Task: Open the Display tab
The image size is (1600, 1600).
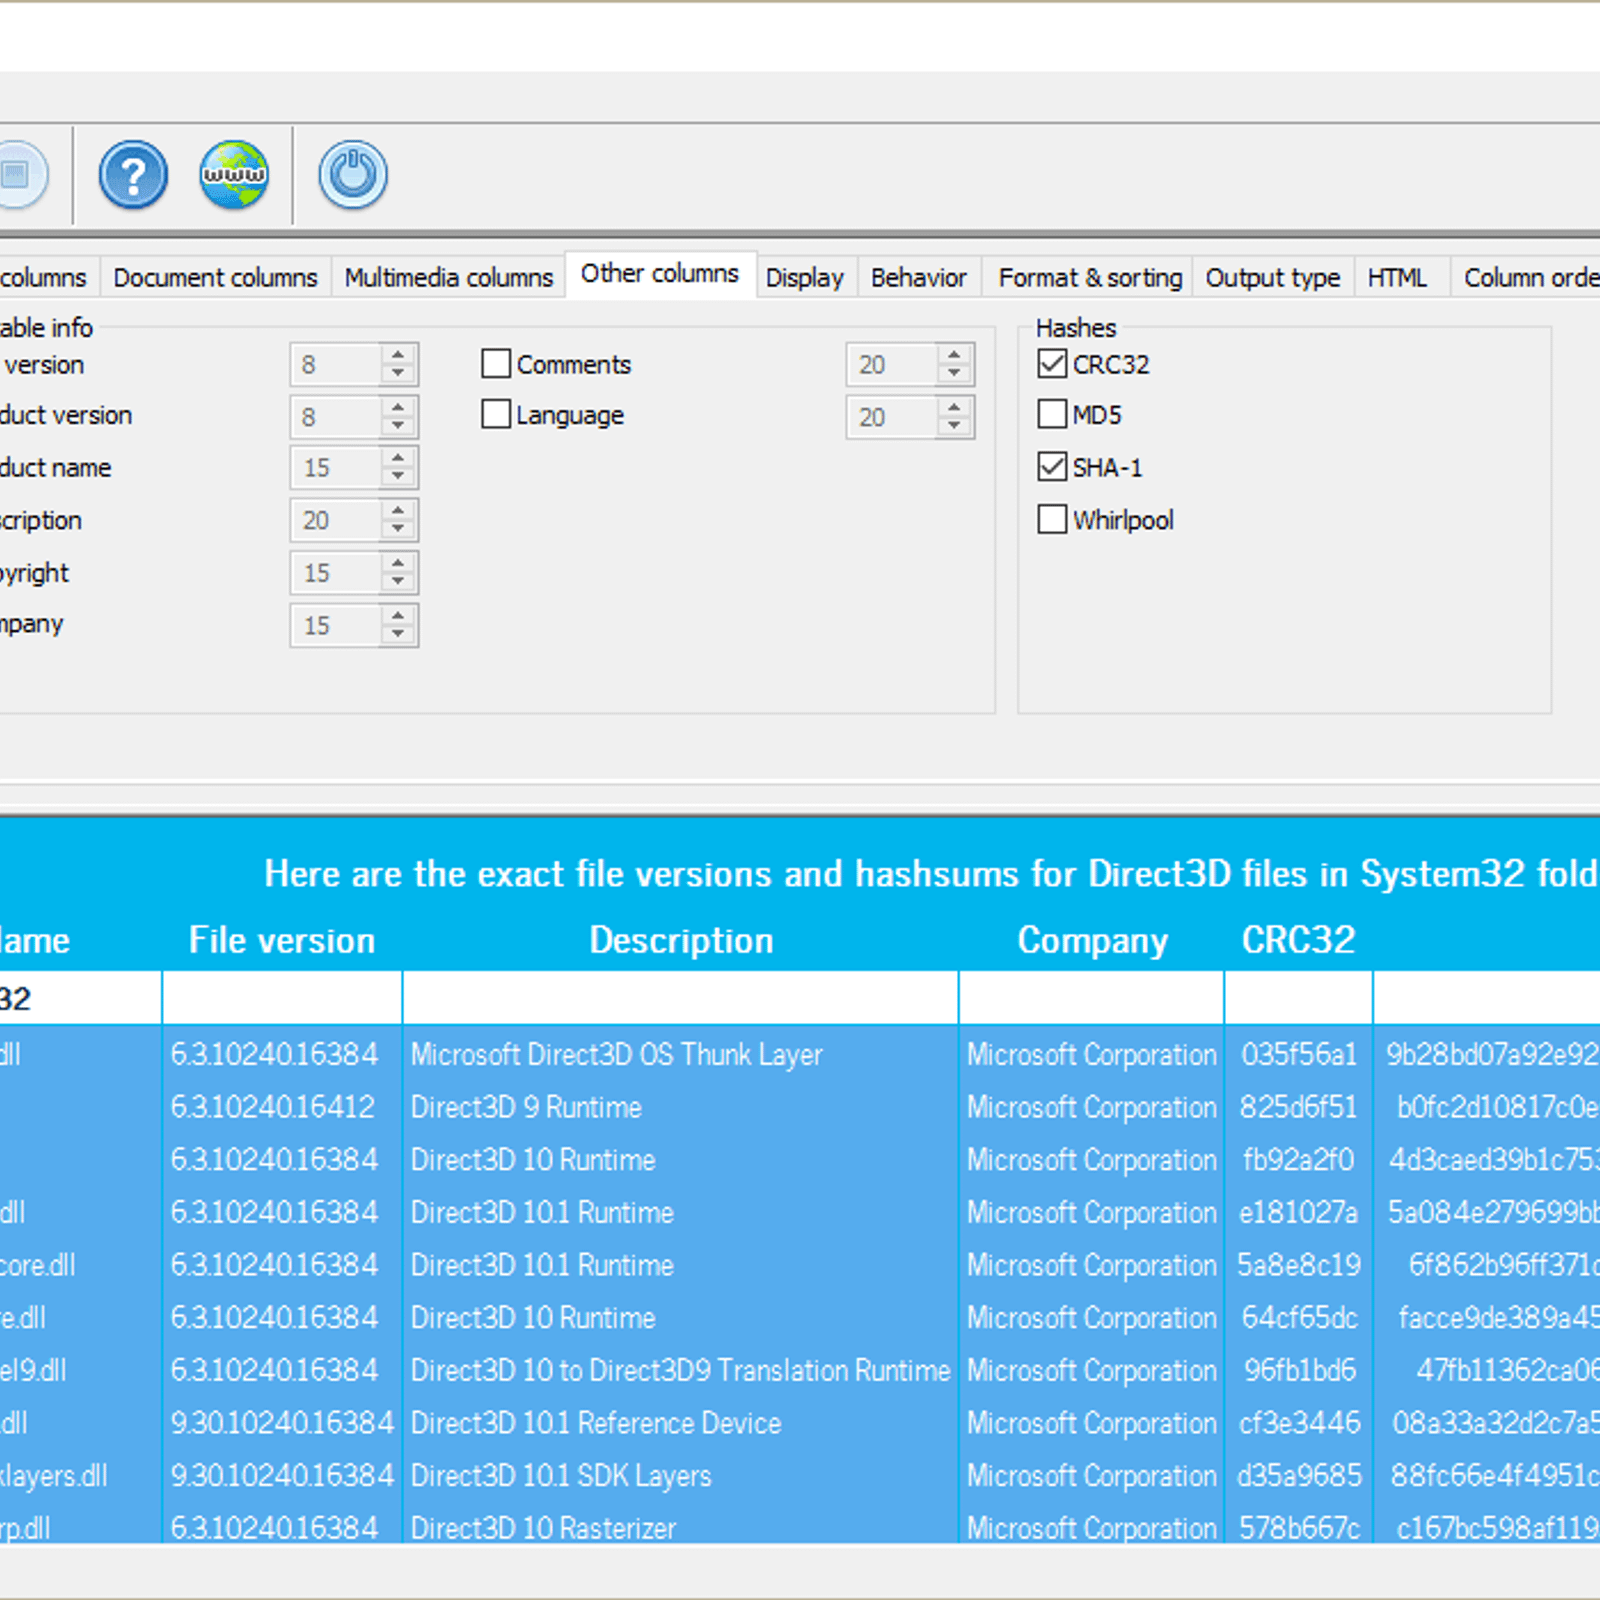Action: (804, 277)
